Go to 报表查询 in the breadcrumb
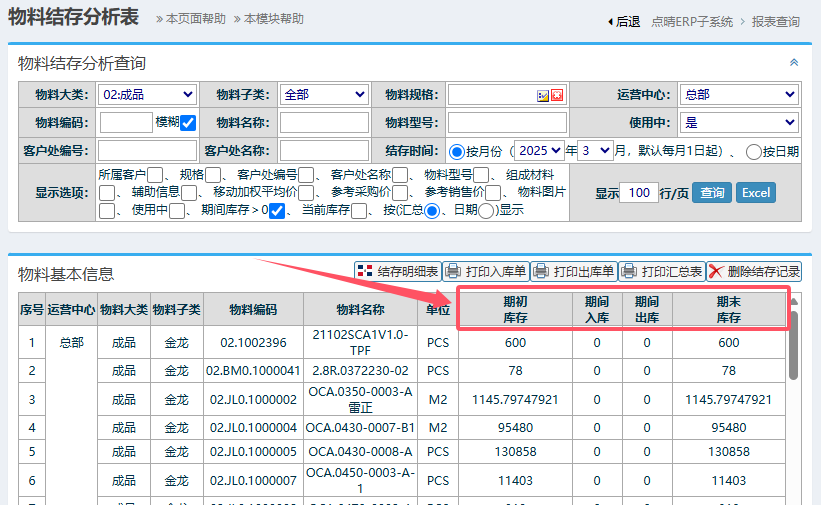Image resolution: width=821 pixels, height=505 pixels. tap(775, 21)
